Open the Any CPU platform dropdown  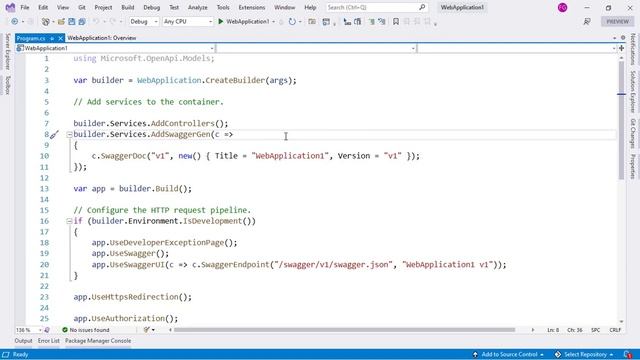187,22
